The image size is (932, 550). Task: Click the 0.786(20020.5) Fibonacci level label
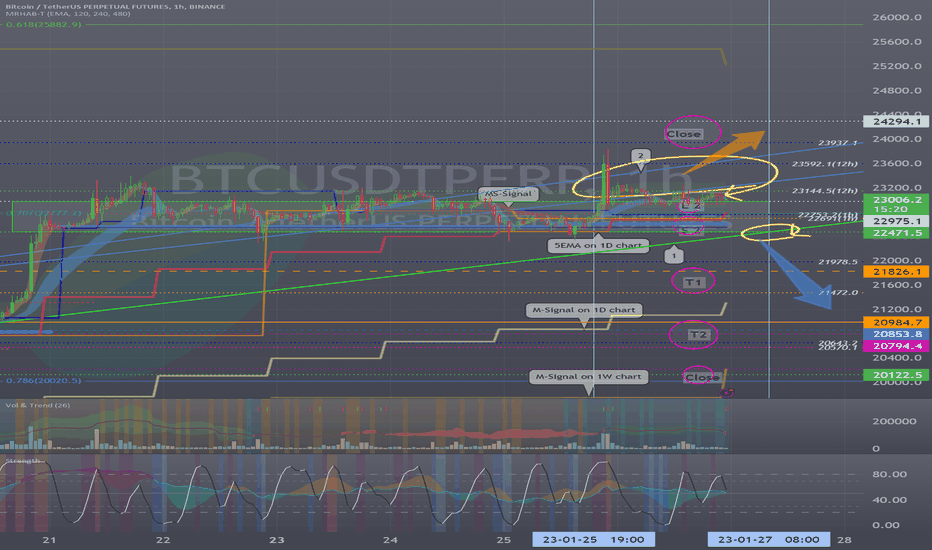[43, 381]
